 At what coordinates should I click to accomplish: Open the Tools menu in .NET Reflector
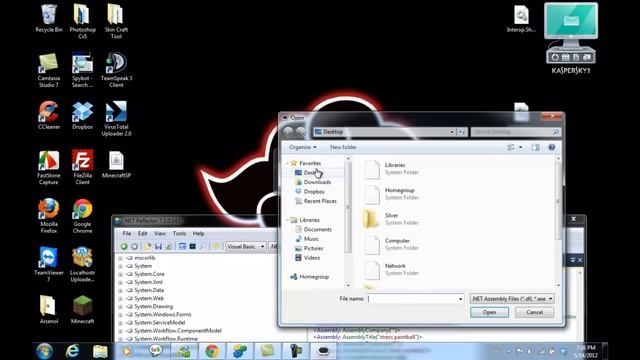(179, 233)
